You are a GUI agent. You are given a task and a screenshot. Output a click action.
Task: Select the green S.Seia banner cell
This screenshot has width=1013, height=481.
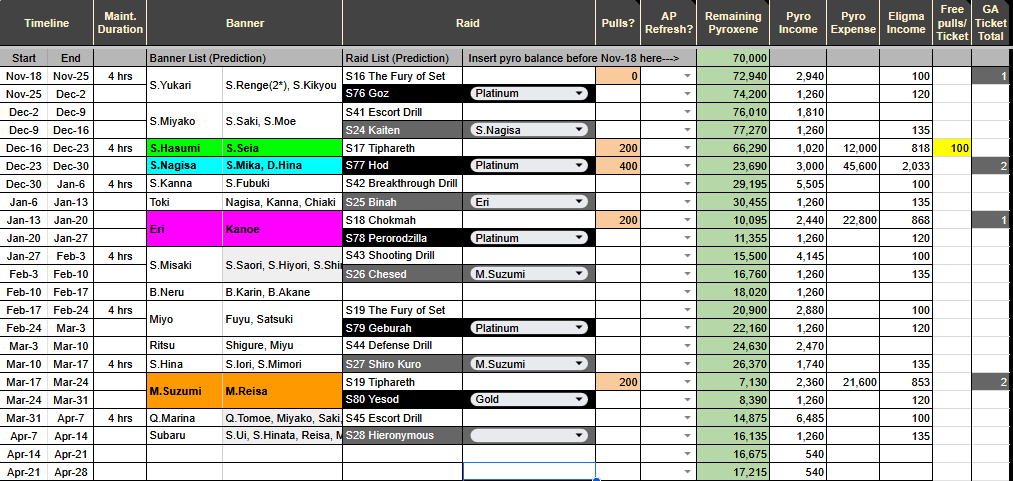point(282,148)
